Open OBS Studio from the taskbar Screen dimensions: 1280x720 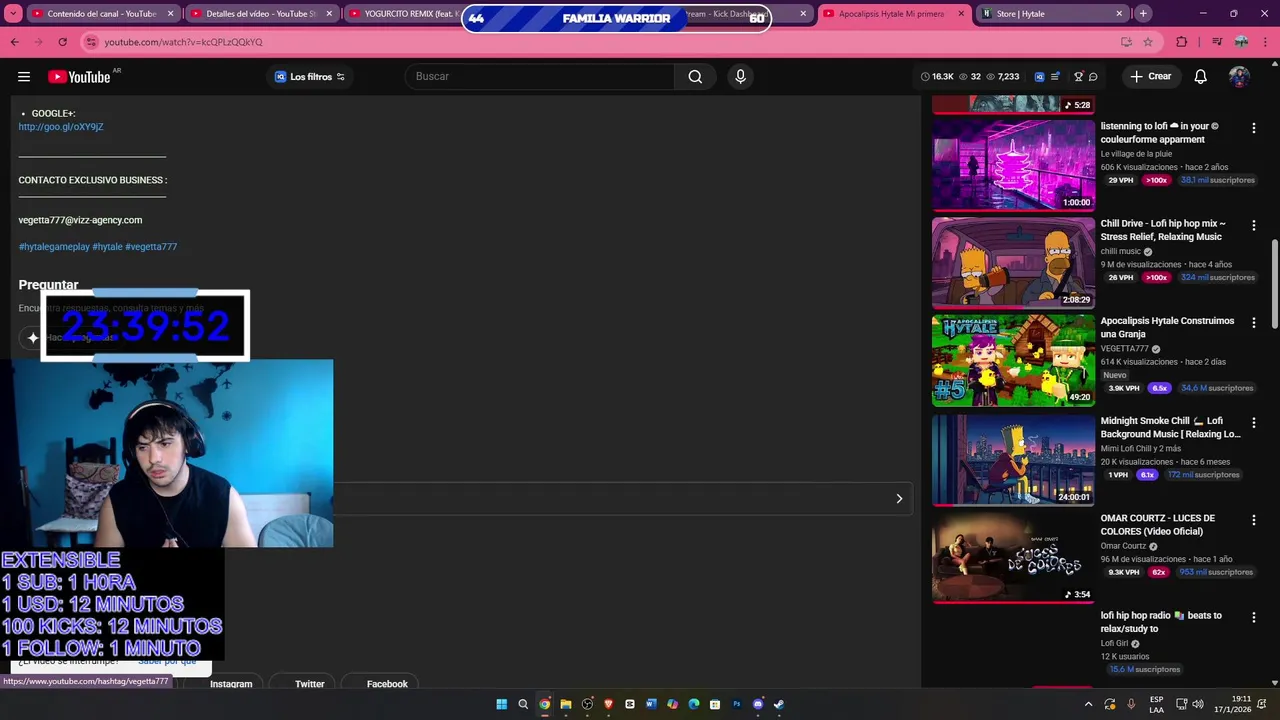tap(587, 704)
